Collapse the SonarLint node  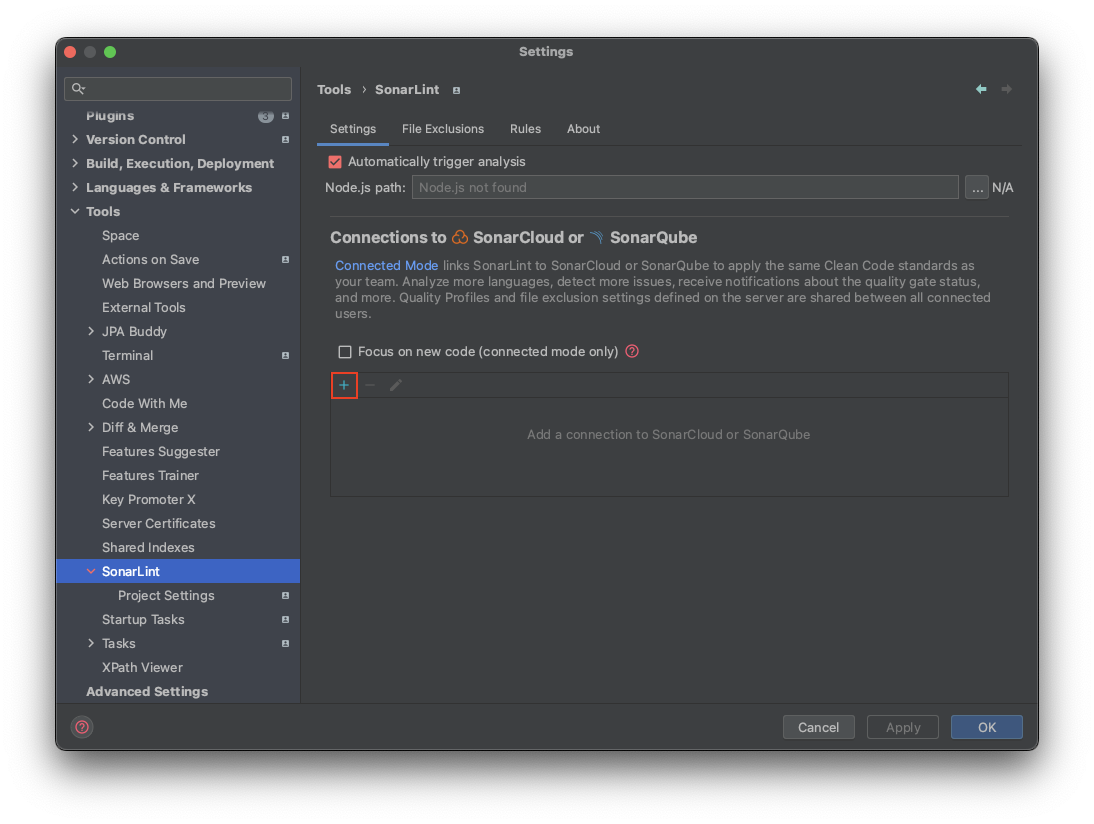coord(91,571)
